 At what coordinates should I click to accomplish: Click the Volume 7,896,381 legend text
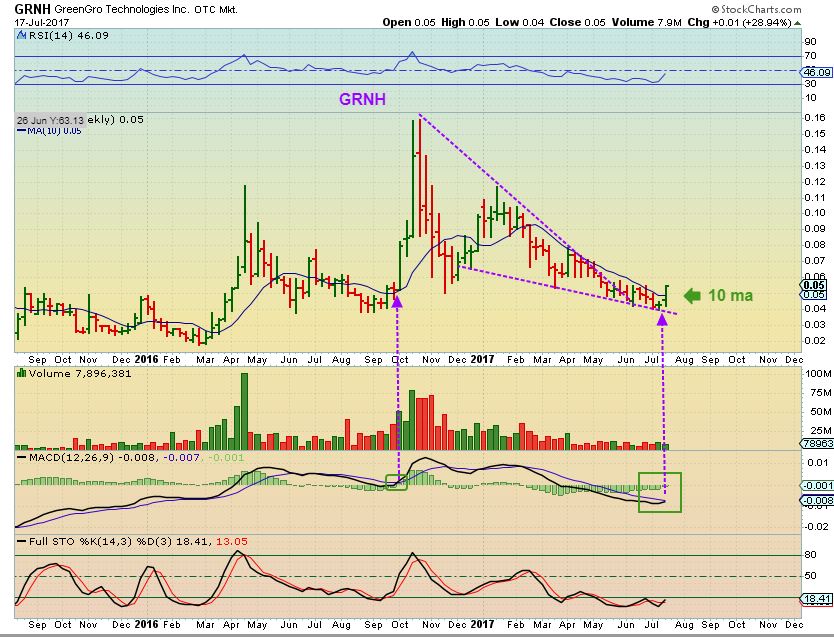[x=80, y=373]
